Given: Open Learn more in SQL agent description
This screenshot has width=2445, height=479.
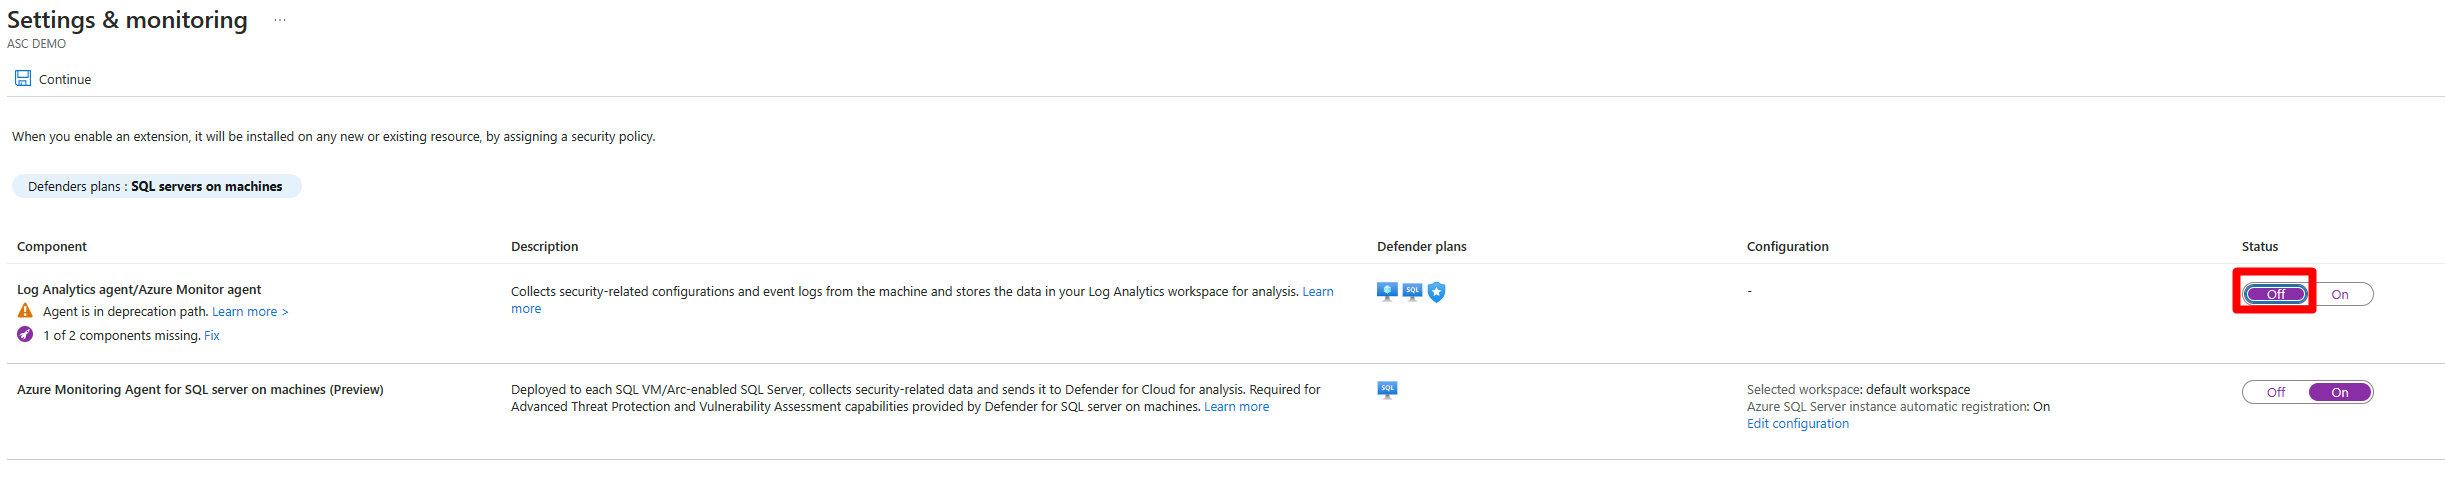Looking at the screenshot, I should pos(1236,407).
